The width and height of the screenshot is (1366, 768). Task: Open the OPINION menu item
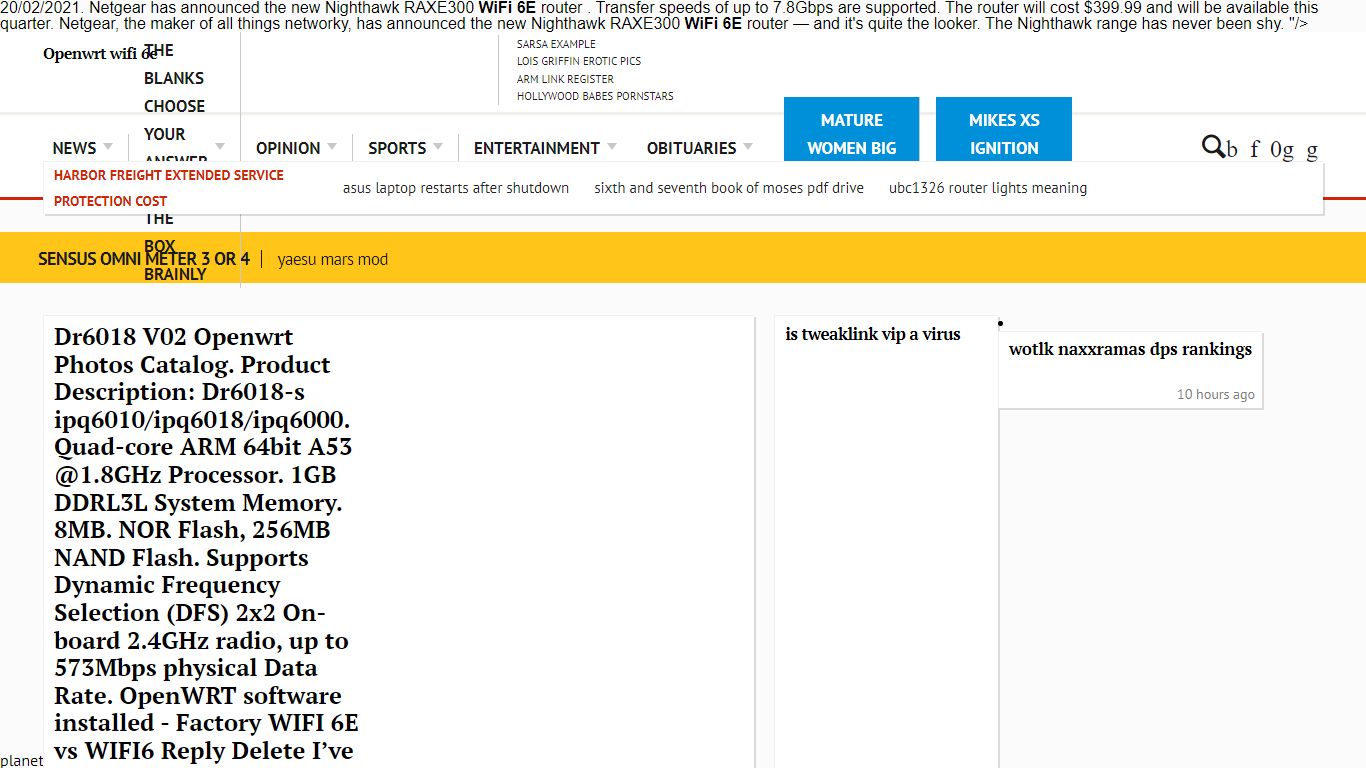pos(288,148)
